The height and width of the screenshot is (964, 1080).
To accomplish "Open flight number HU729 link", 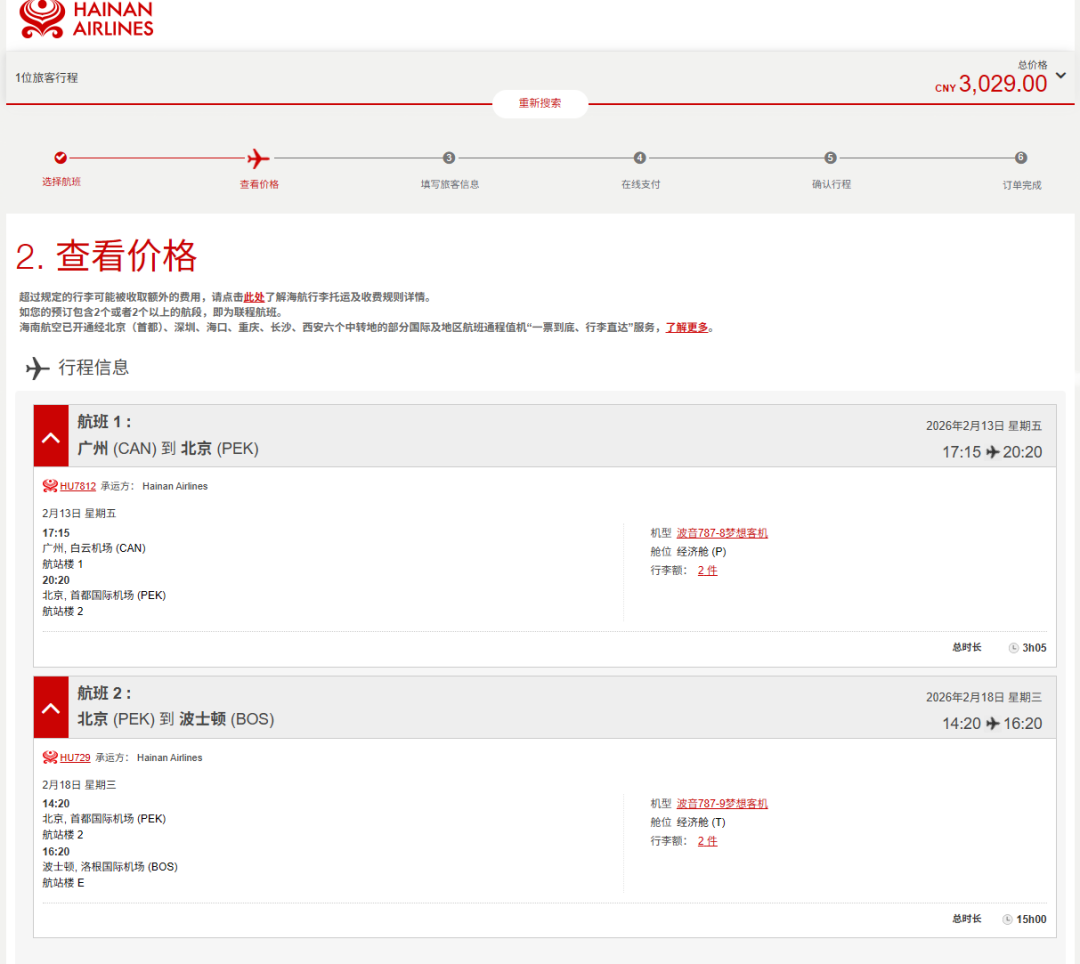I will [75, 757].
